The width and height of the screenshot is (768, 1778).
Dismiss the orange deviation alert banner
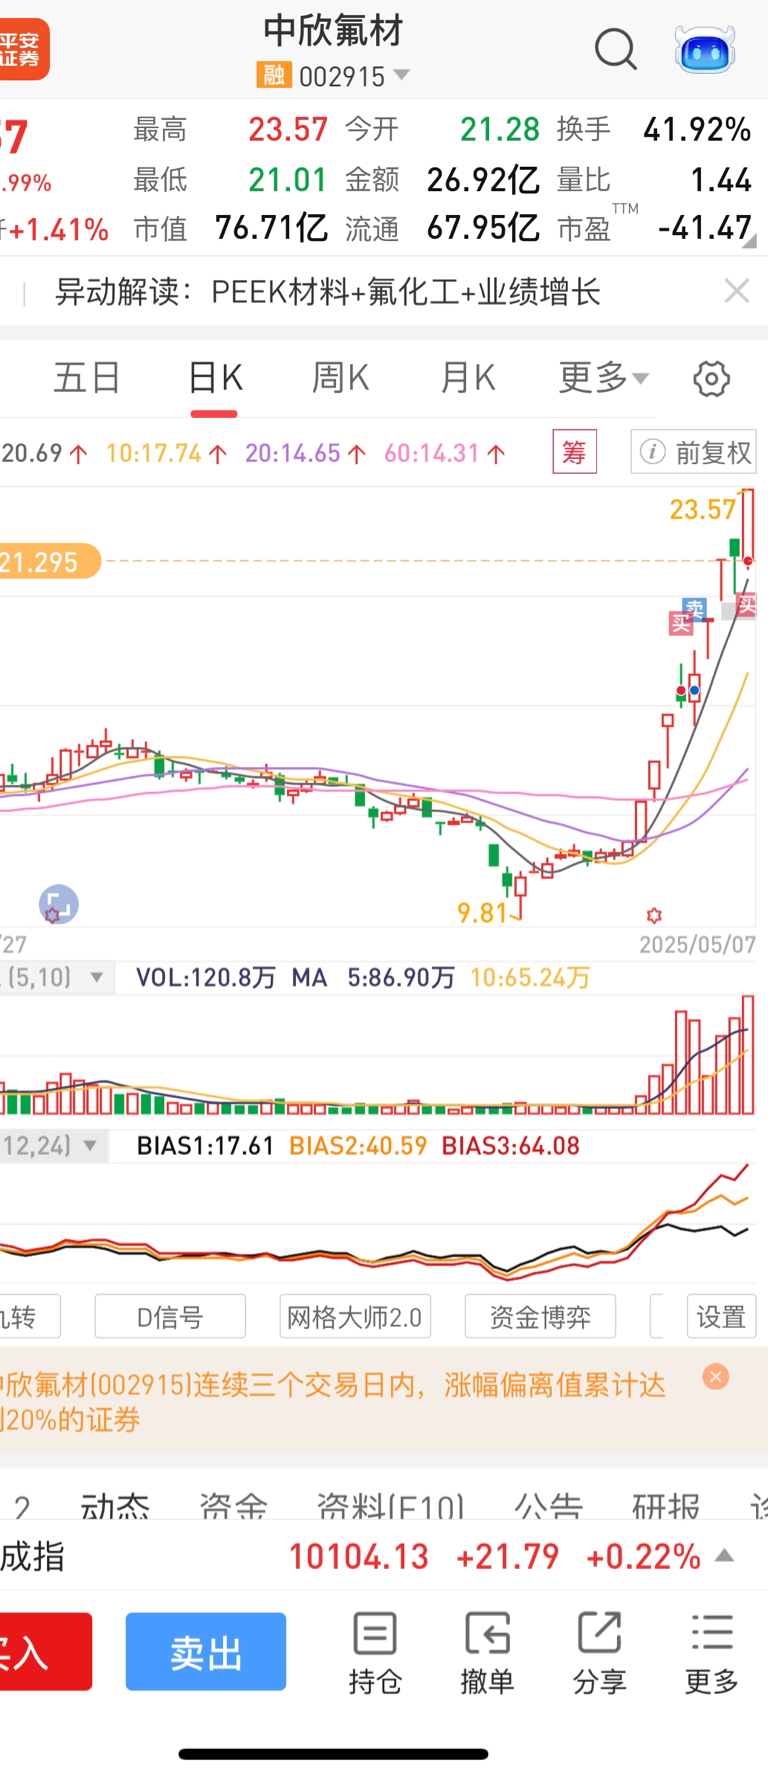[715, 1377]
